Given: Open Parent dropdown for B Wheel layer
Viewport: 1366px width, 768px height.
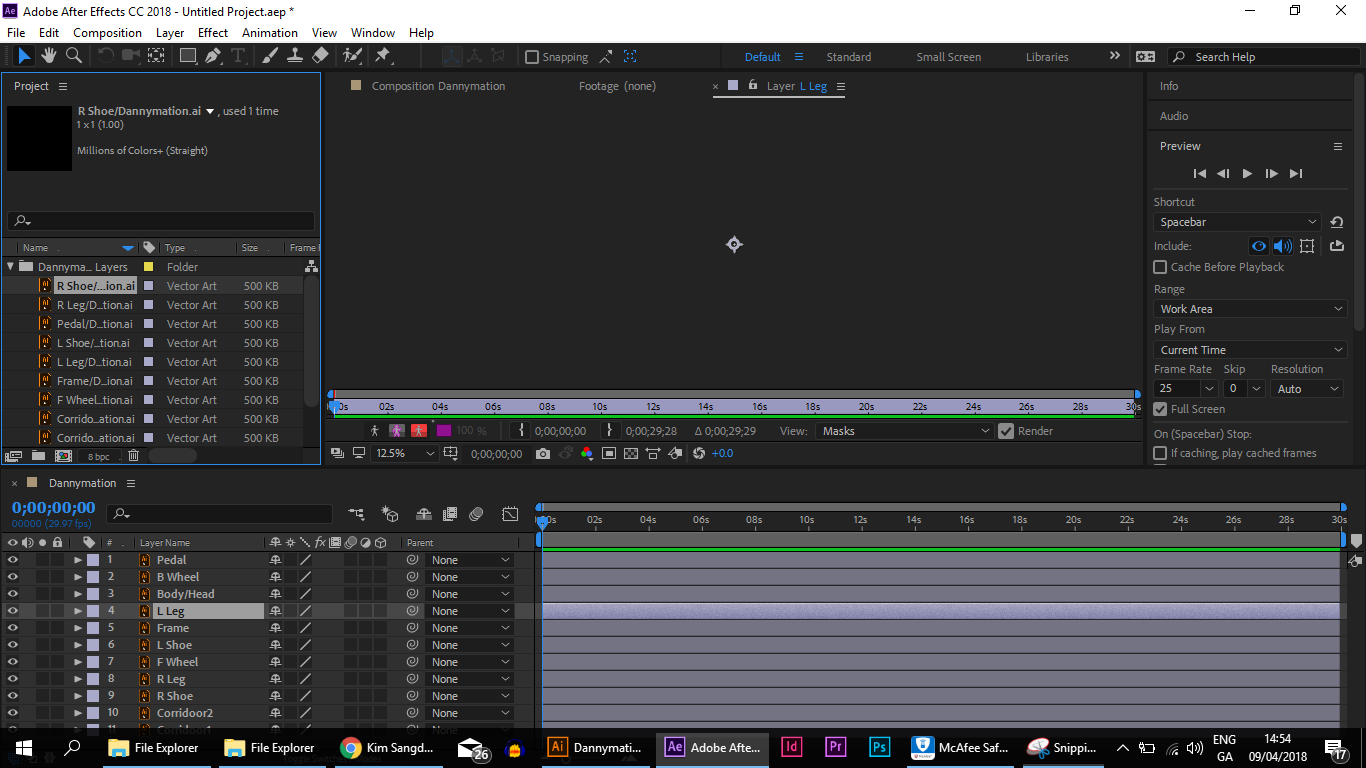Looking at the screenshot, I should pos(470,577).
